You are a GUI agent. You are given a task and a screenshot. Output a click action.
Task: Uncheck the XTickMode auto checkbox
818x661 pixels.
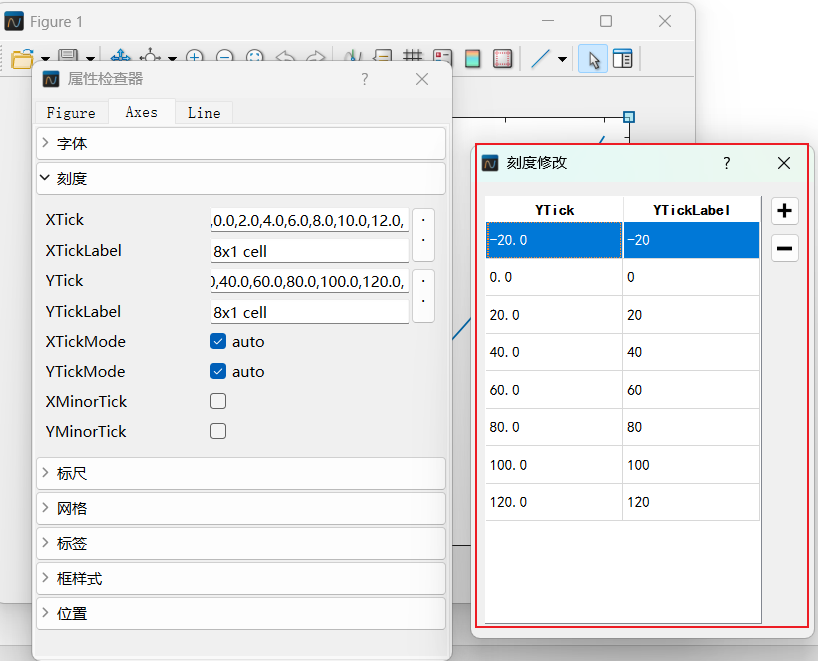tap(218, 342)
